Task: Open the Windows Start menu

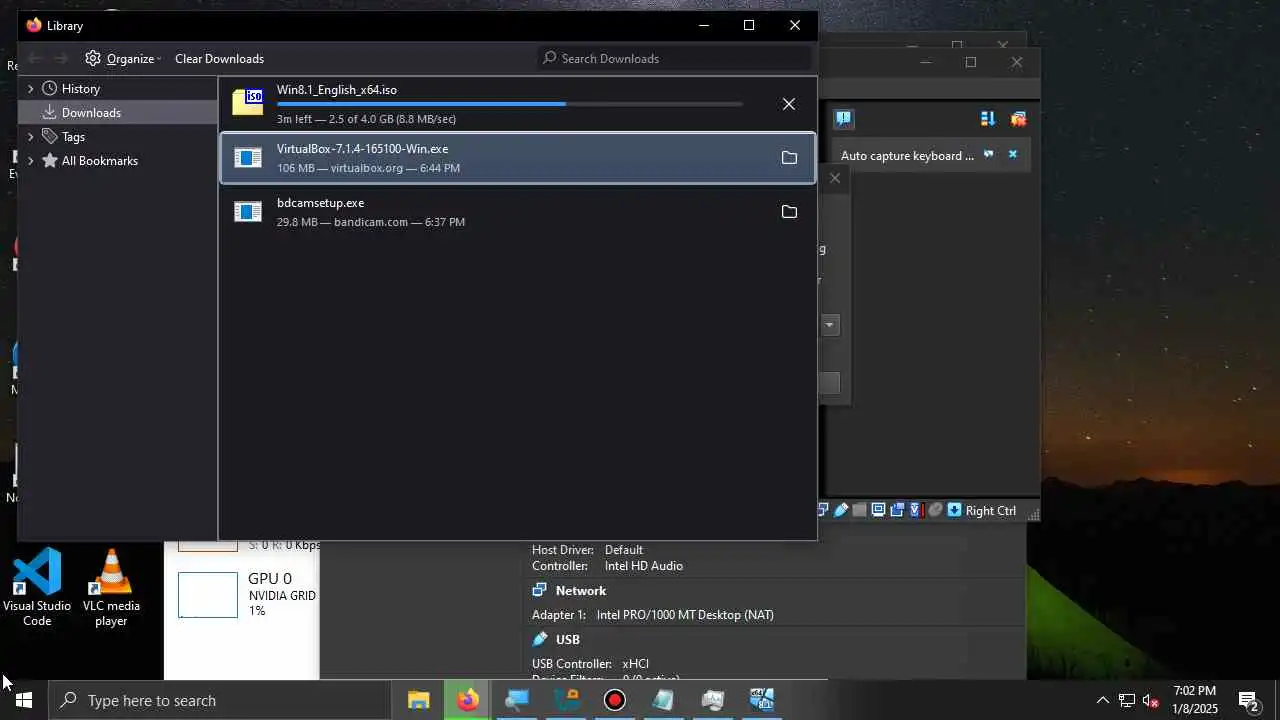Action: pos(24,700)
